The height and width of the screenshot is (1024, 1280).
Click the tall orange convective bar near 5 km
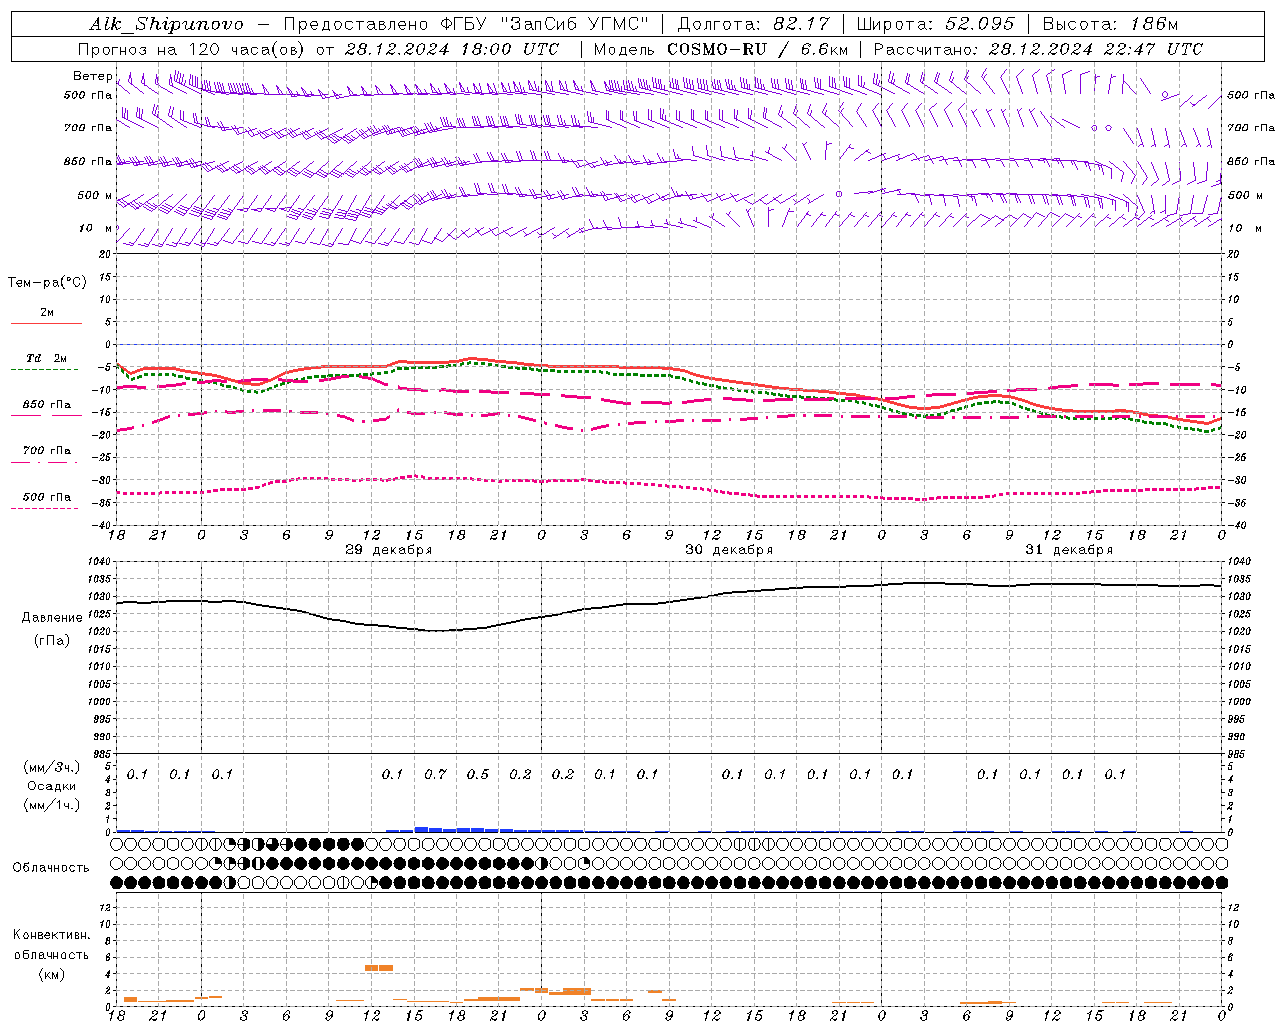pos(379,968)
